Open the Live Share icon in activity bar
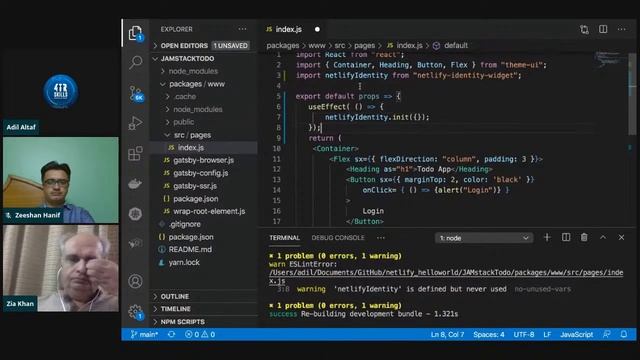Screen dimensions: 640x360 click(x=135, y=243)
